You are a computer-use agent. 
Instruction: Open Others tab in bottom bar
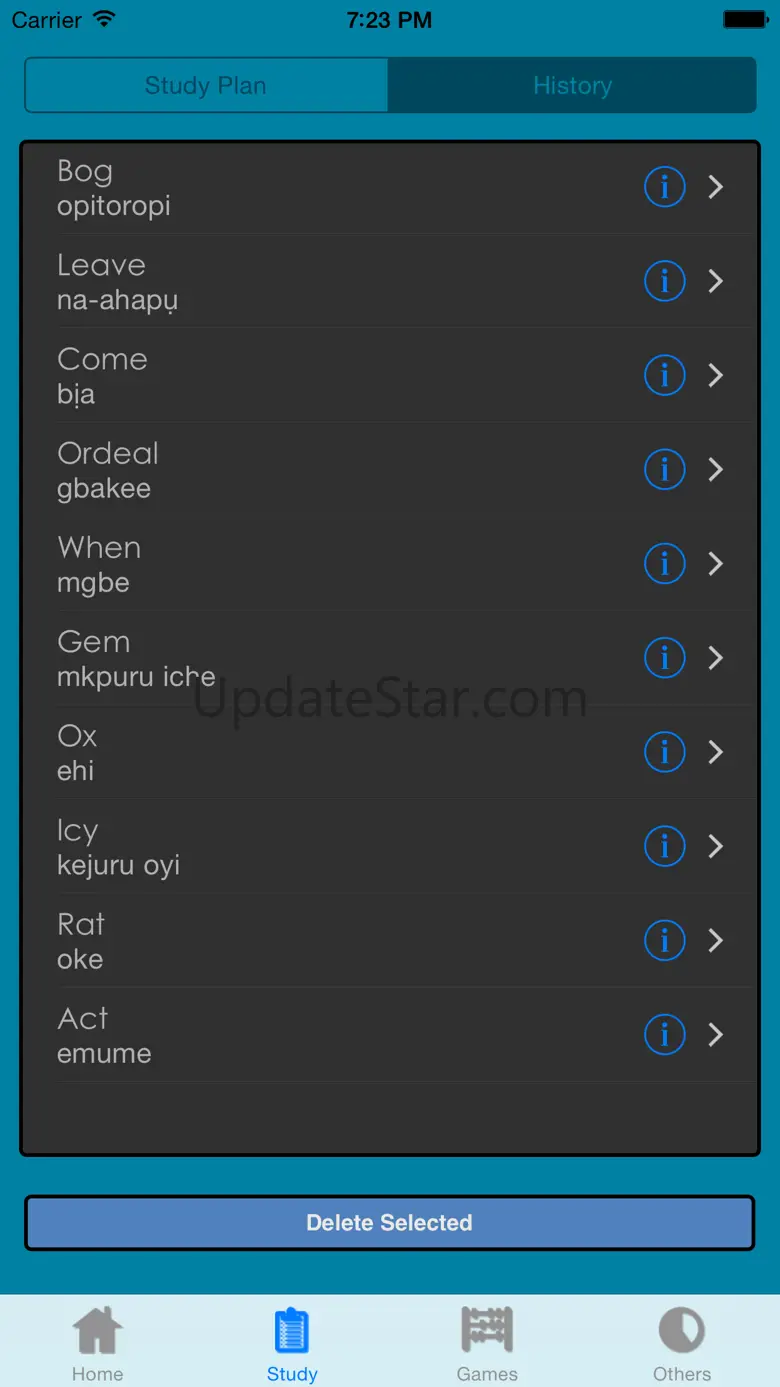[x=682, y=1343]
